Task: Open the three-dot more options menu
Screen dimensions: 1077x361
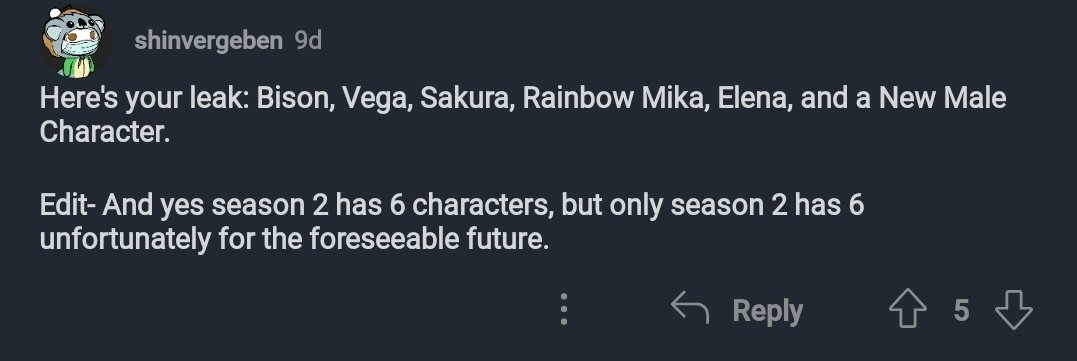Action: [x=563, y=309]
